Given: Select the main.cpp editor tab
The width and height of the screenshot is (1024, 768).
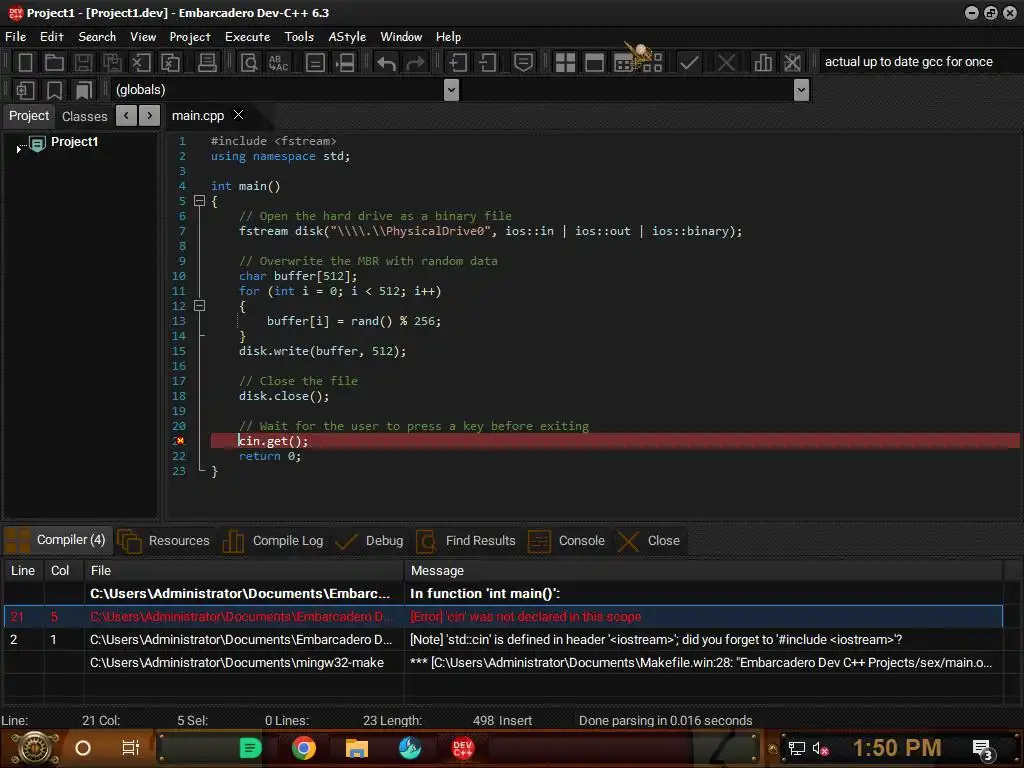Looking at the screenshot, I should coord(198,116).
